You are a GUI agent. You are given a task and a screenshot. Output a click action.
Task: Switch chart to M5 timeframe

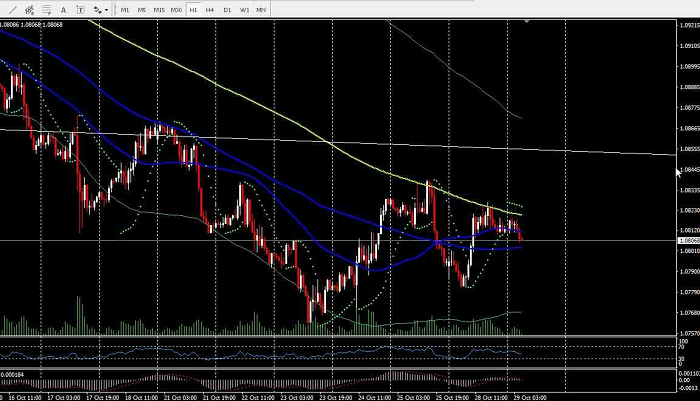tap(142, 9)
